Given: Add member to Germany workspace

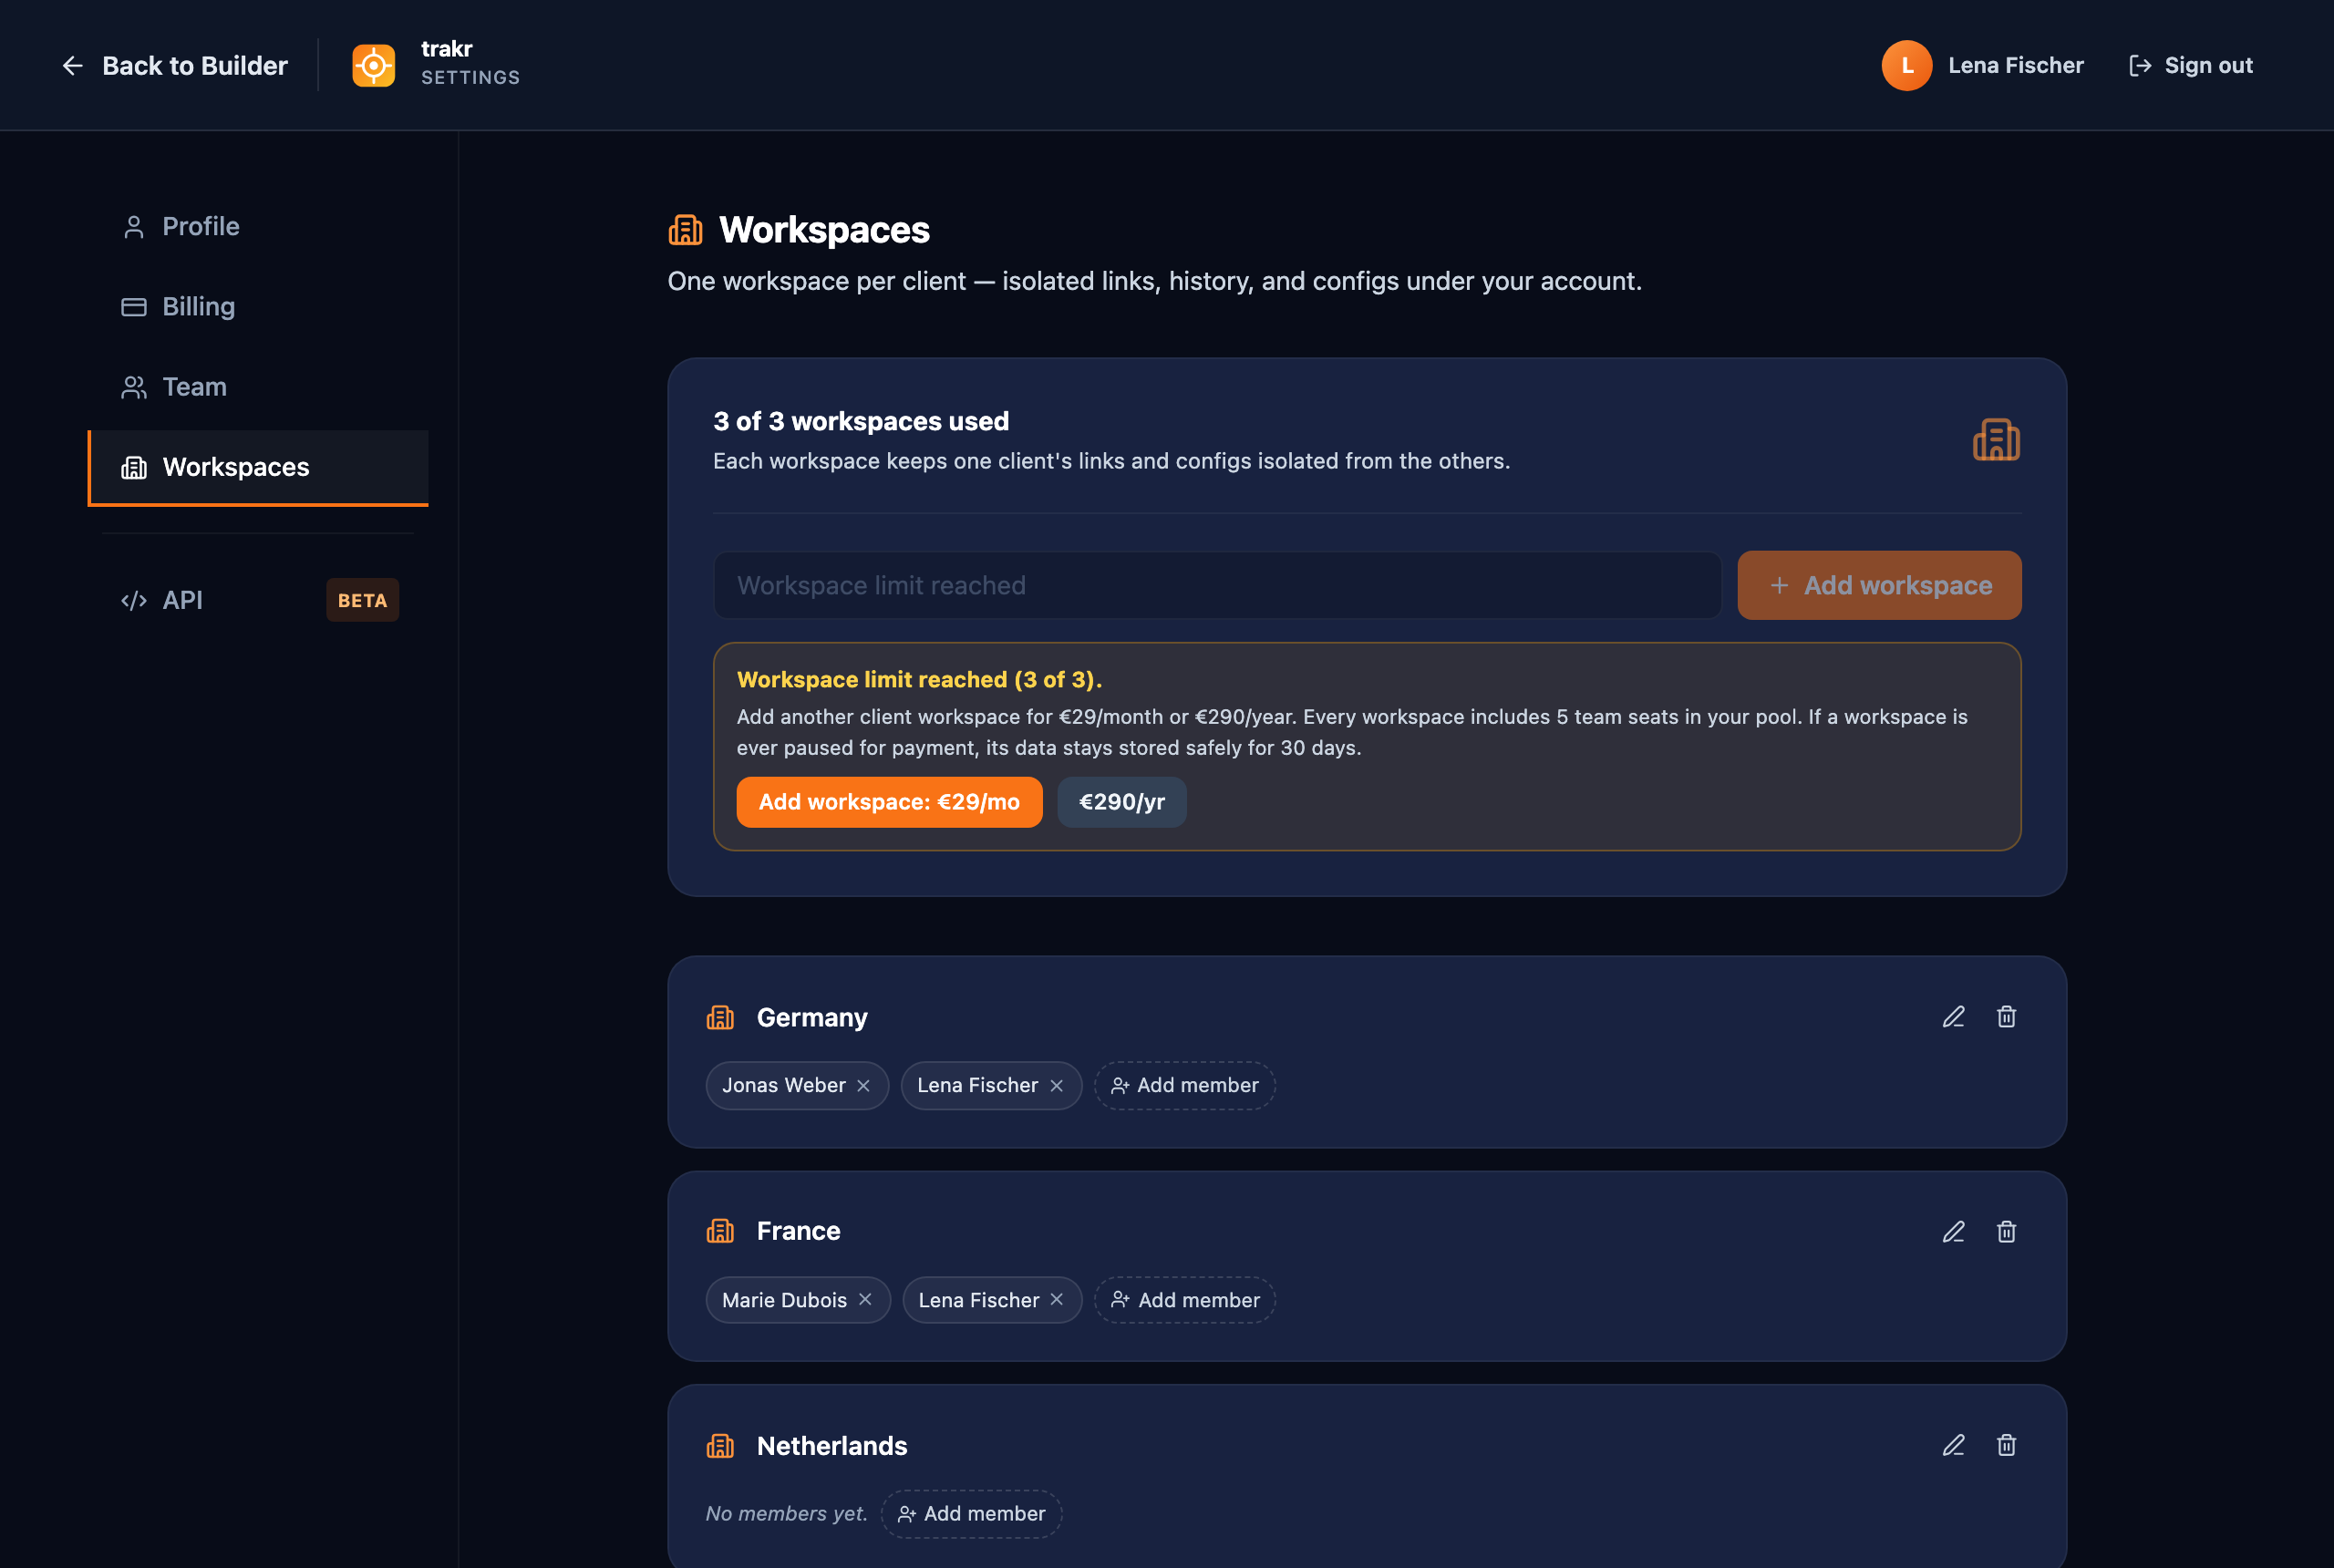Looking at the screenshot, I should pos(1184,1086).
